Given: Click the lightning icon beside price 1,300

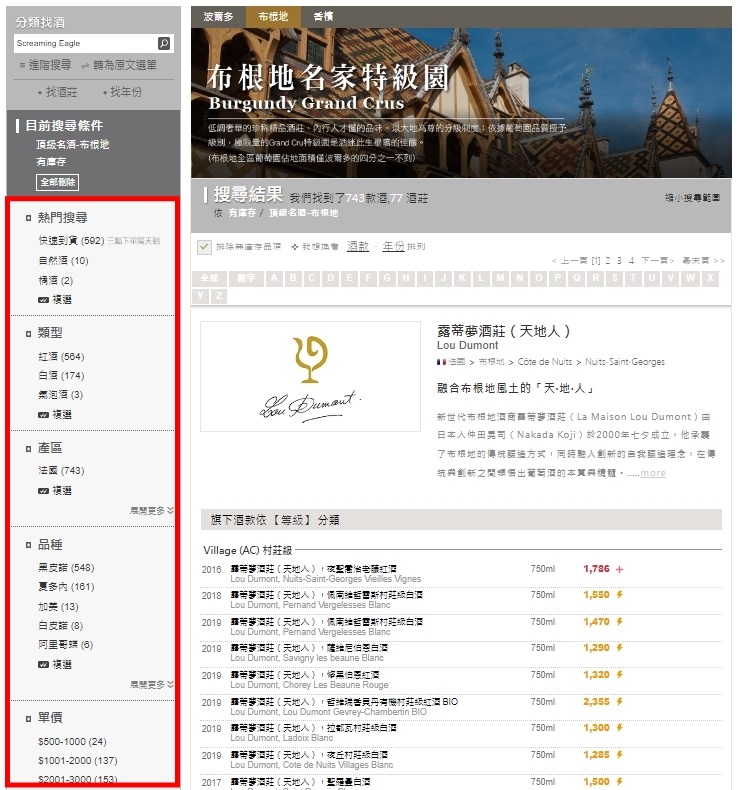Looking at the screenshot, I should [620, 728].
